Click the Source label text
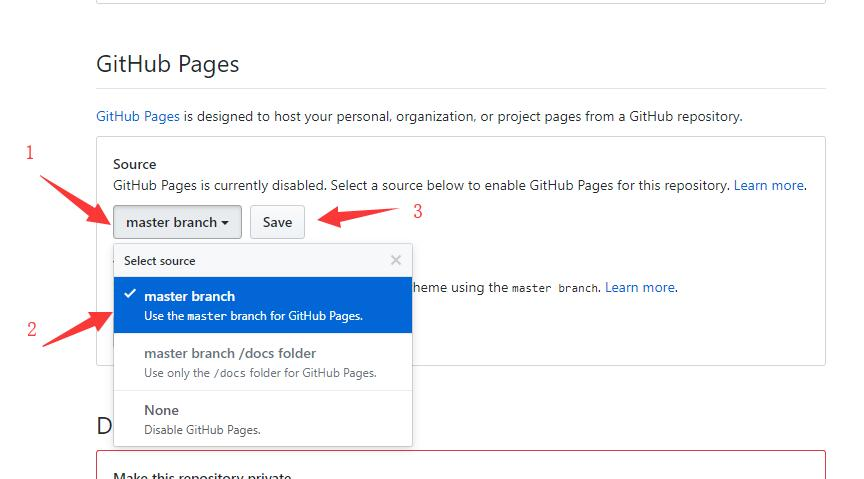This screenshot has width=864, height=479. pos(134,164)
